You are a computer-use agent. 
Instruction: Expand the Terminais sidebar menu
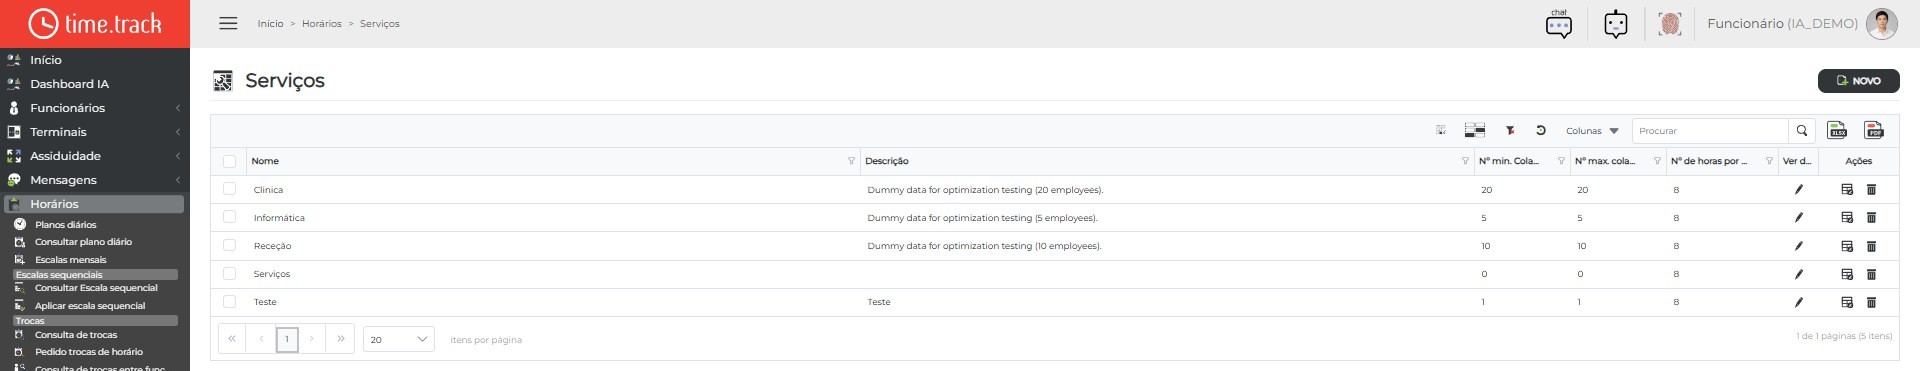click(95, 132)
